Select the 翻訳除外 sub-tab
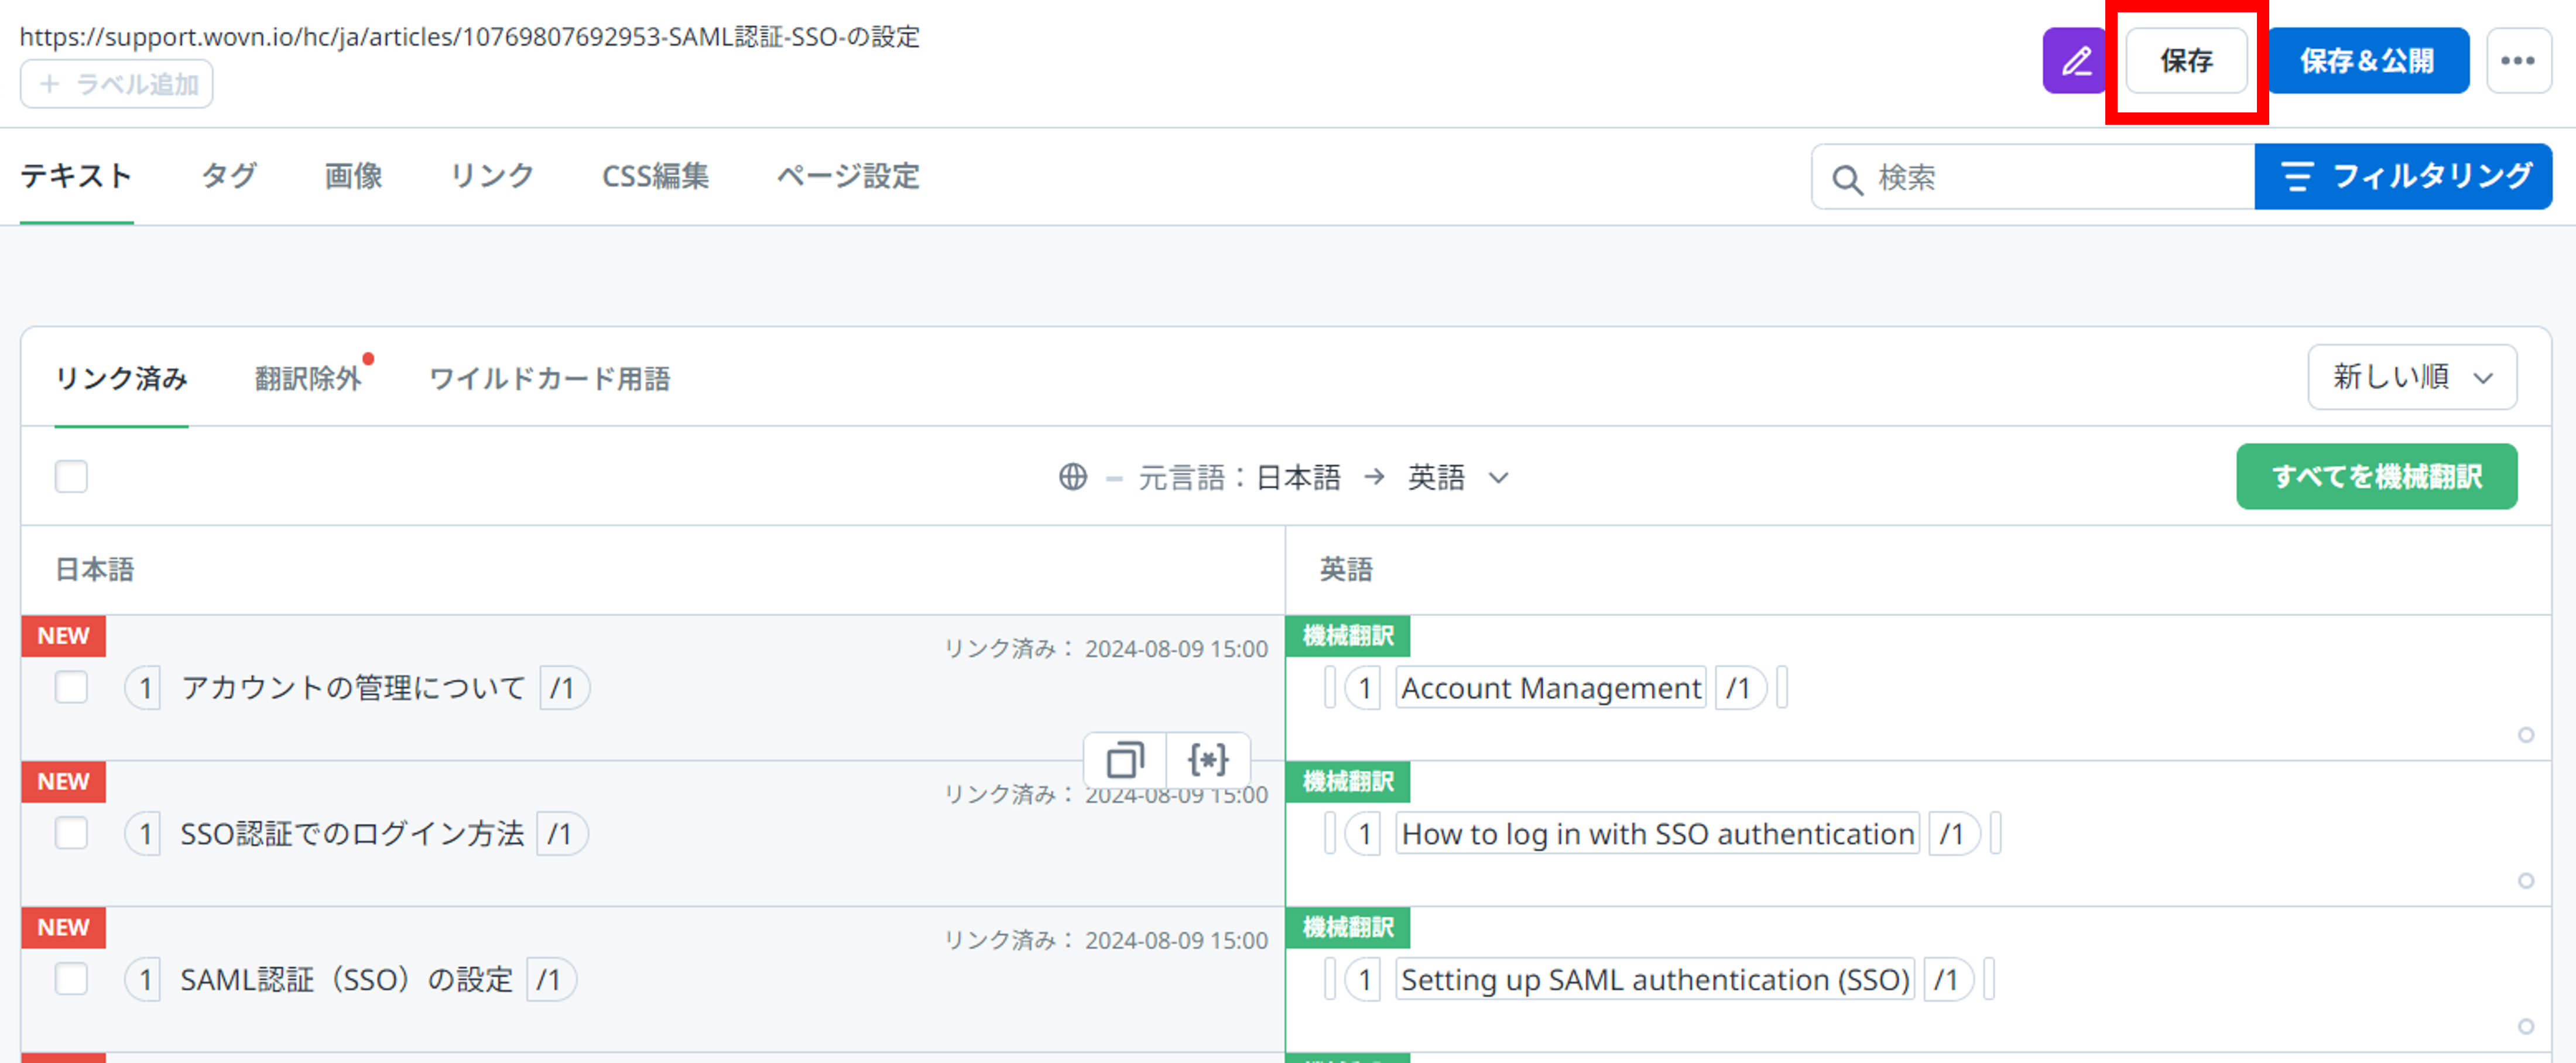 pyautogui.click(x=308, y=379)
